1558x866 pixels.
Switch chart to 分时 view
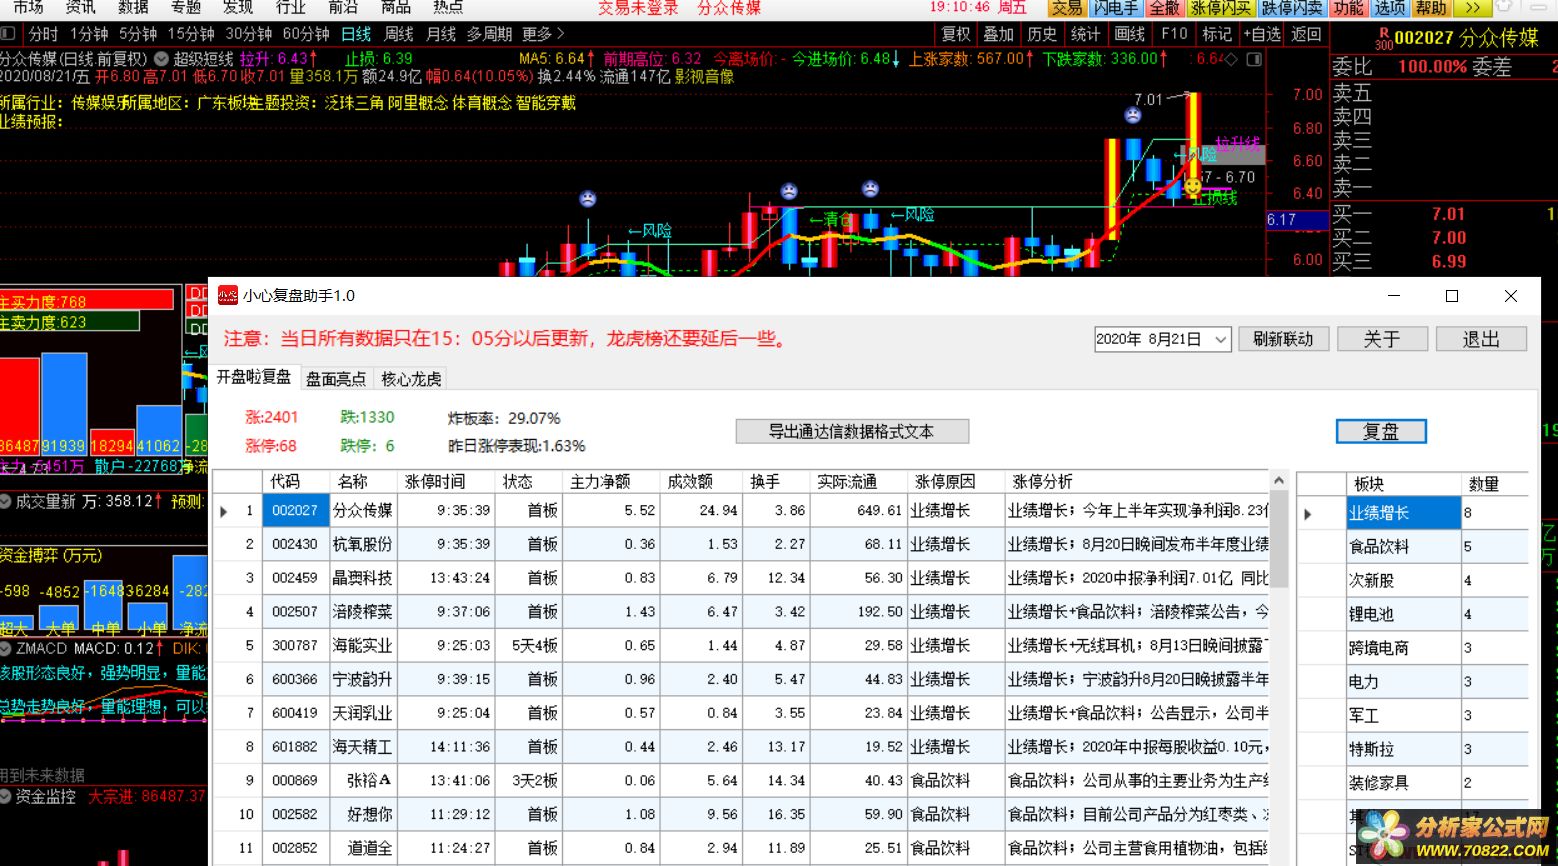(x=43, y=34)
